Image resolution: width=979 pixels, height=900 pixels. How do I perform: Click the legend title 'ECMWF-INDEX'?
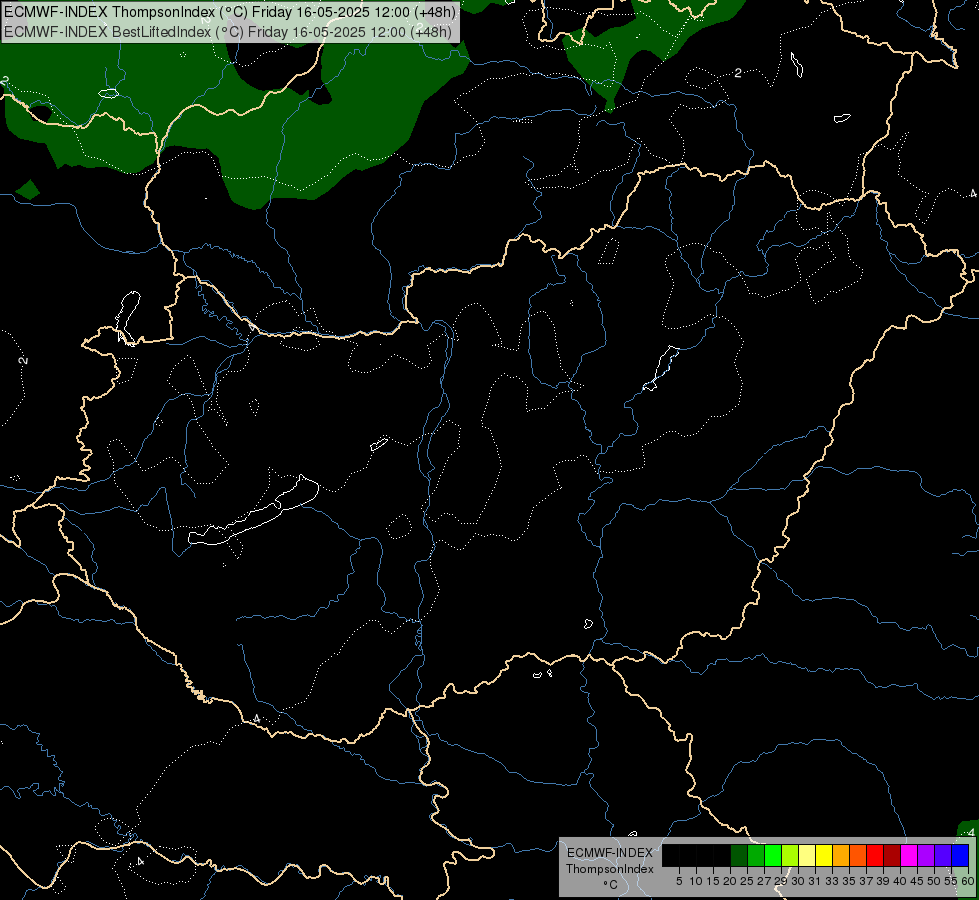coord(610,853)
